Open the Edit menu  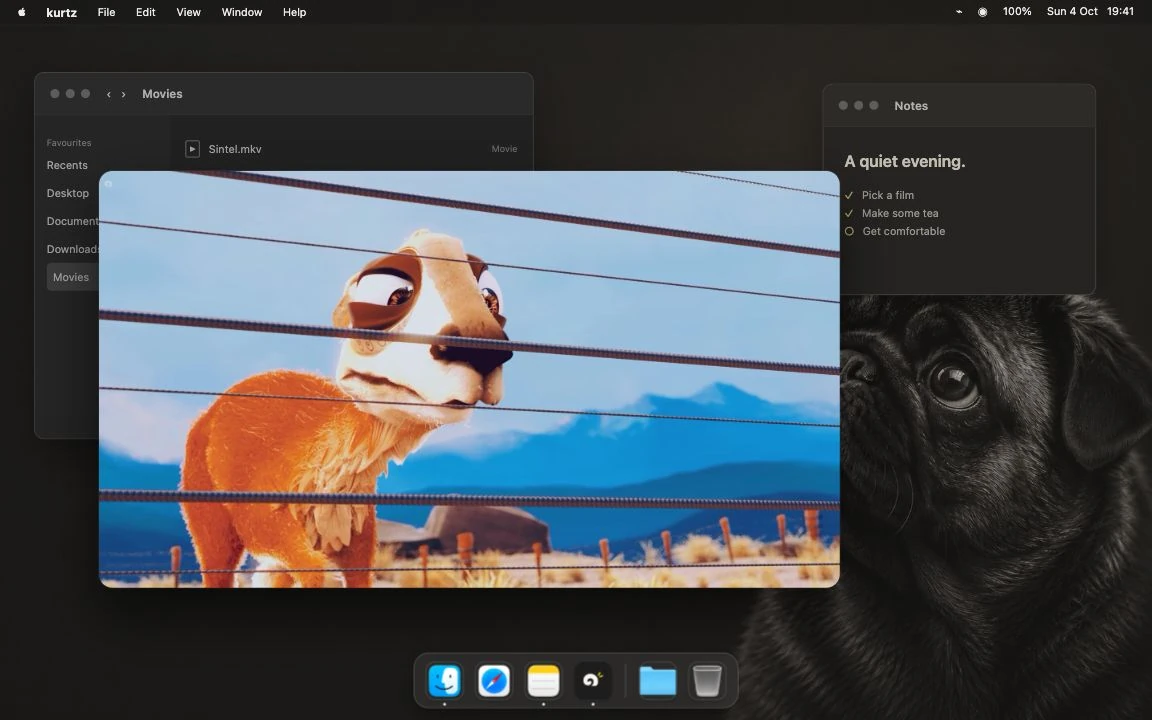pyautogui.click(x=145, y=12)
